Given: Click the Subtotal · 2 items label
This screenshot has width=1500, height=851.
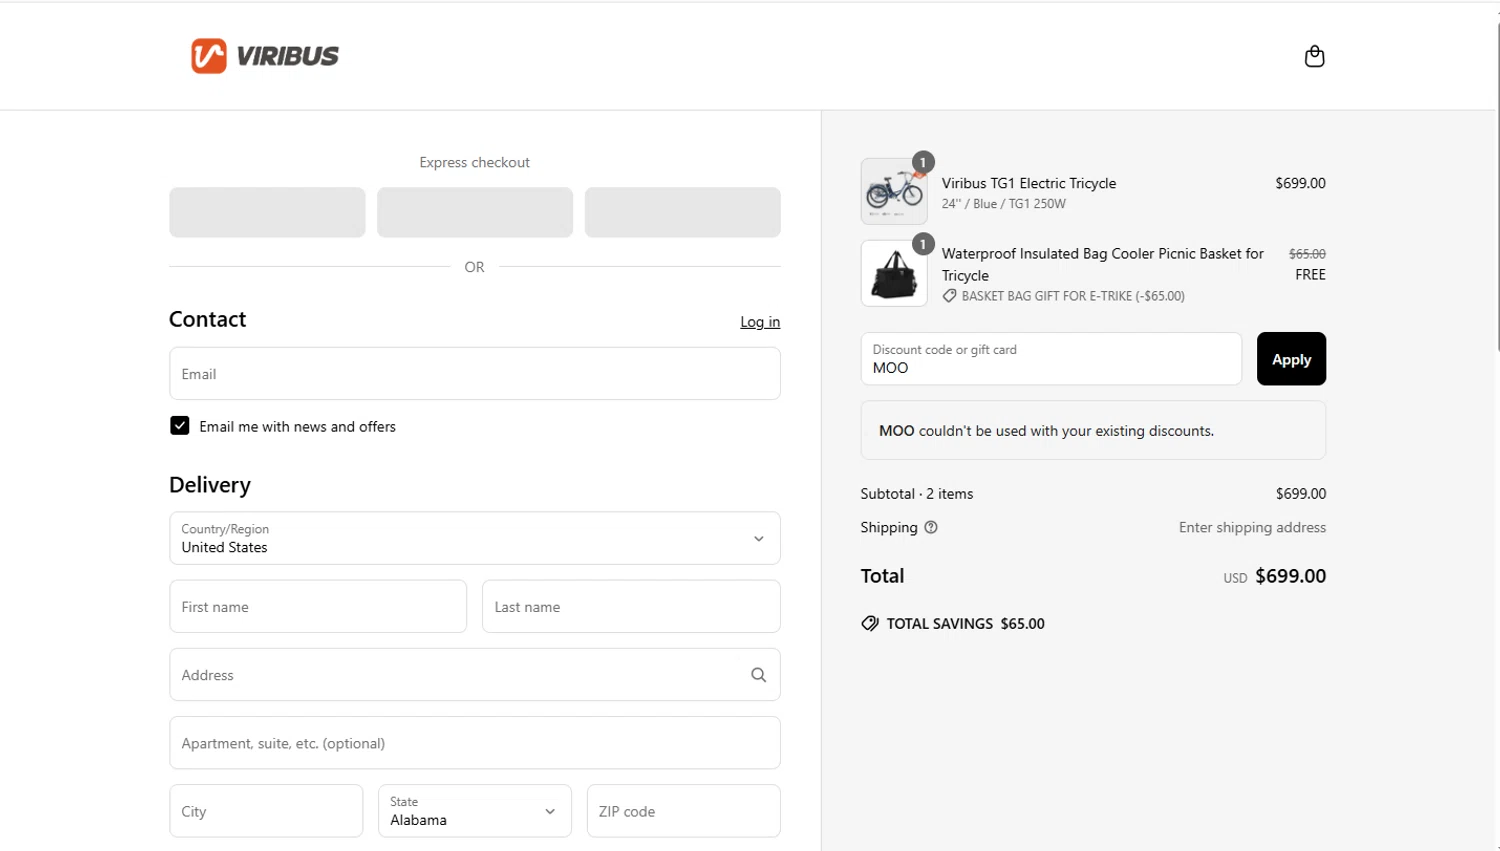Looking at the screenshot, I should (917, 494).
